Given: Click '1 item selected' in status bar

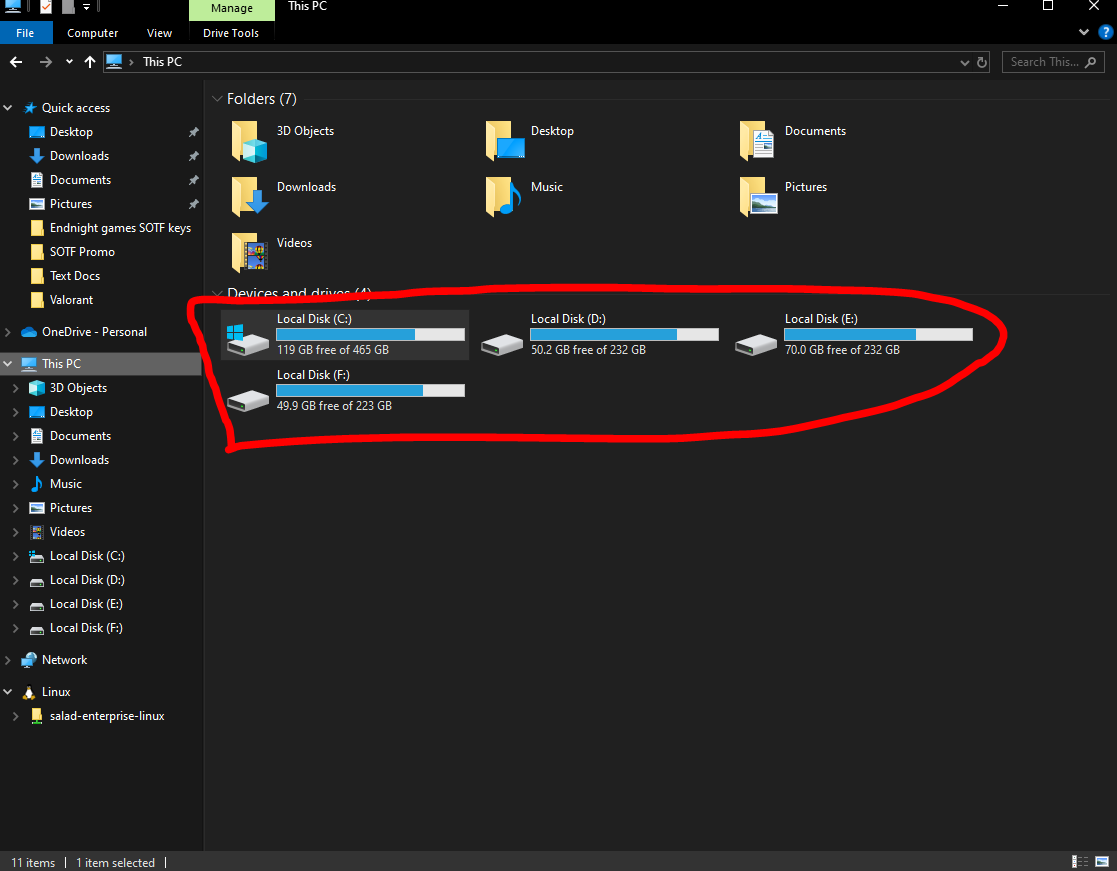Looking at the screenshot, I should point(115,862).
